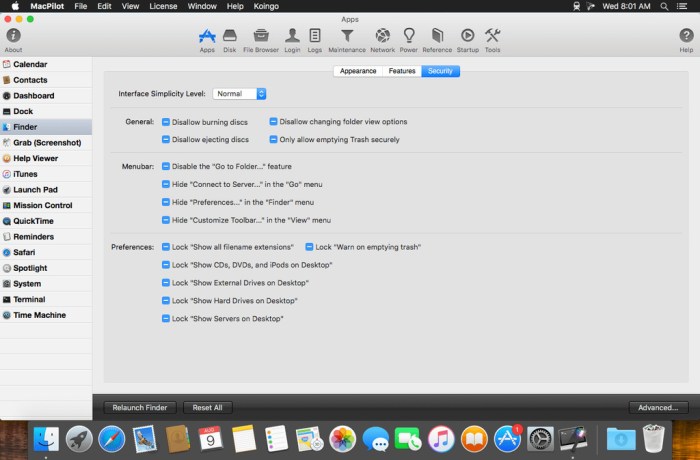Switch to the Features tab
The width and height of the screenshot is (700, 460).
(x=402, y=71)
